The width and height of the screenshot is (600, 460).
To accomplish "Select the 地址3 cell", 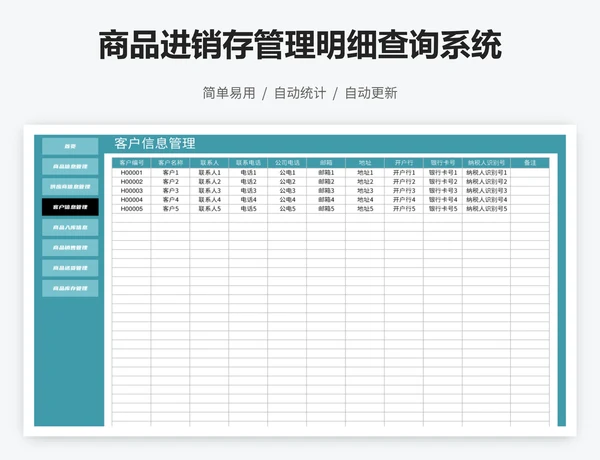I will point(365,191).
